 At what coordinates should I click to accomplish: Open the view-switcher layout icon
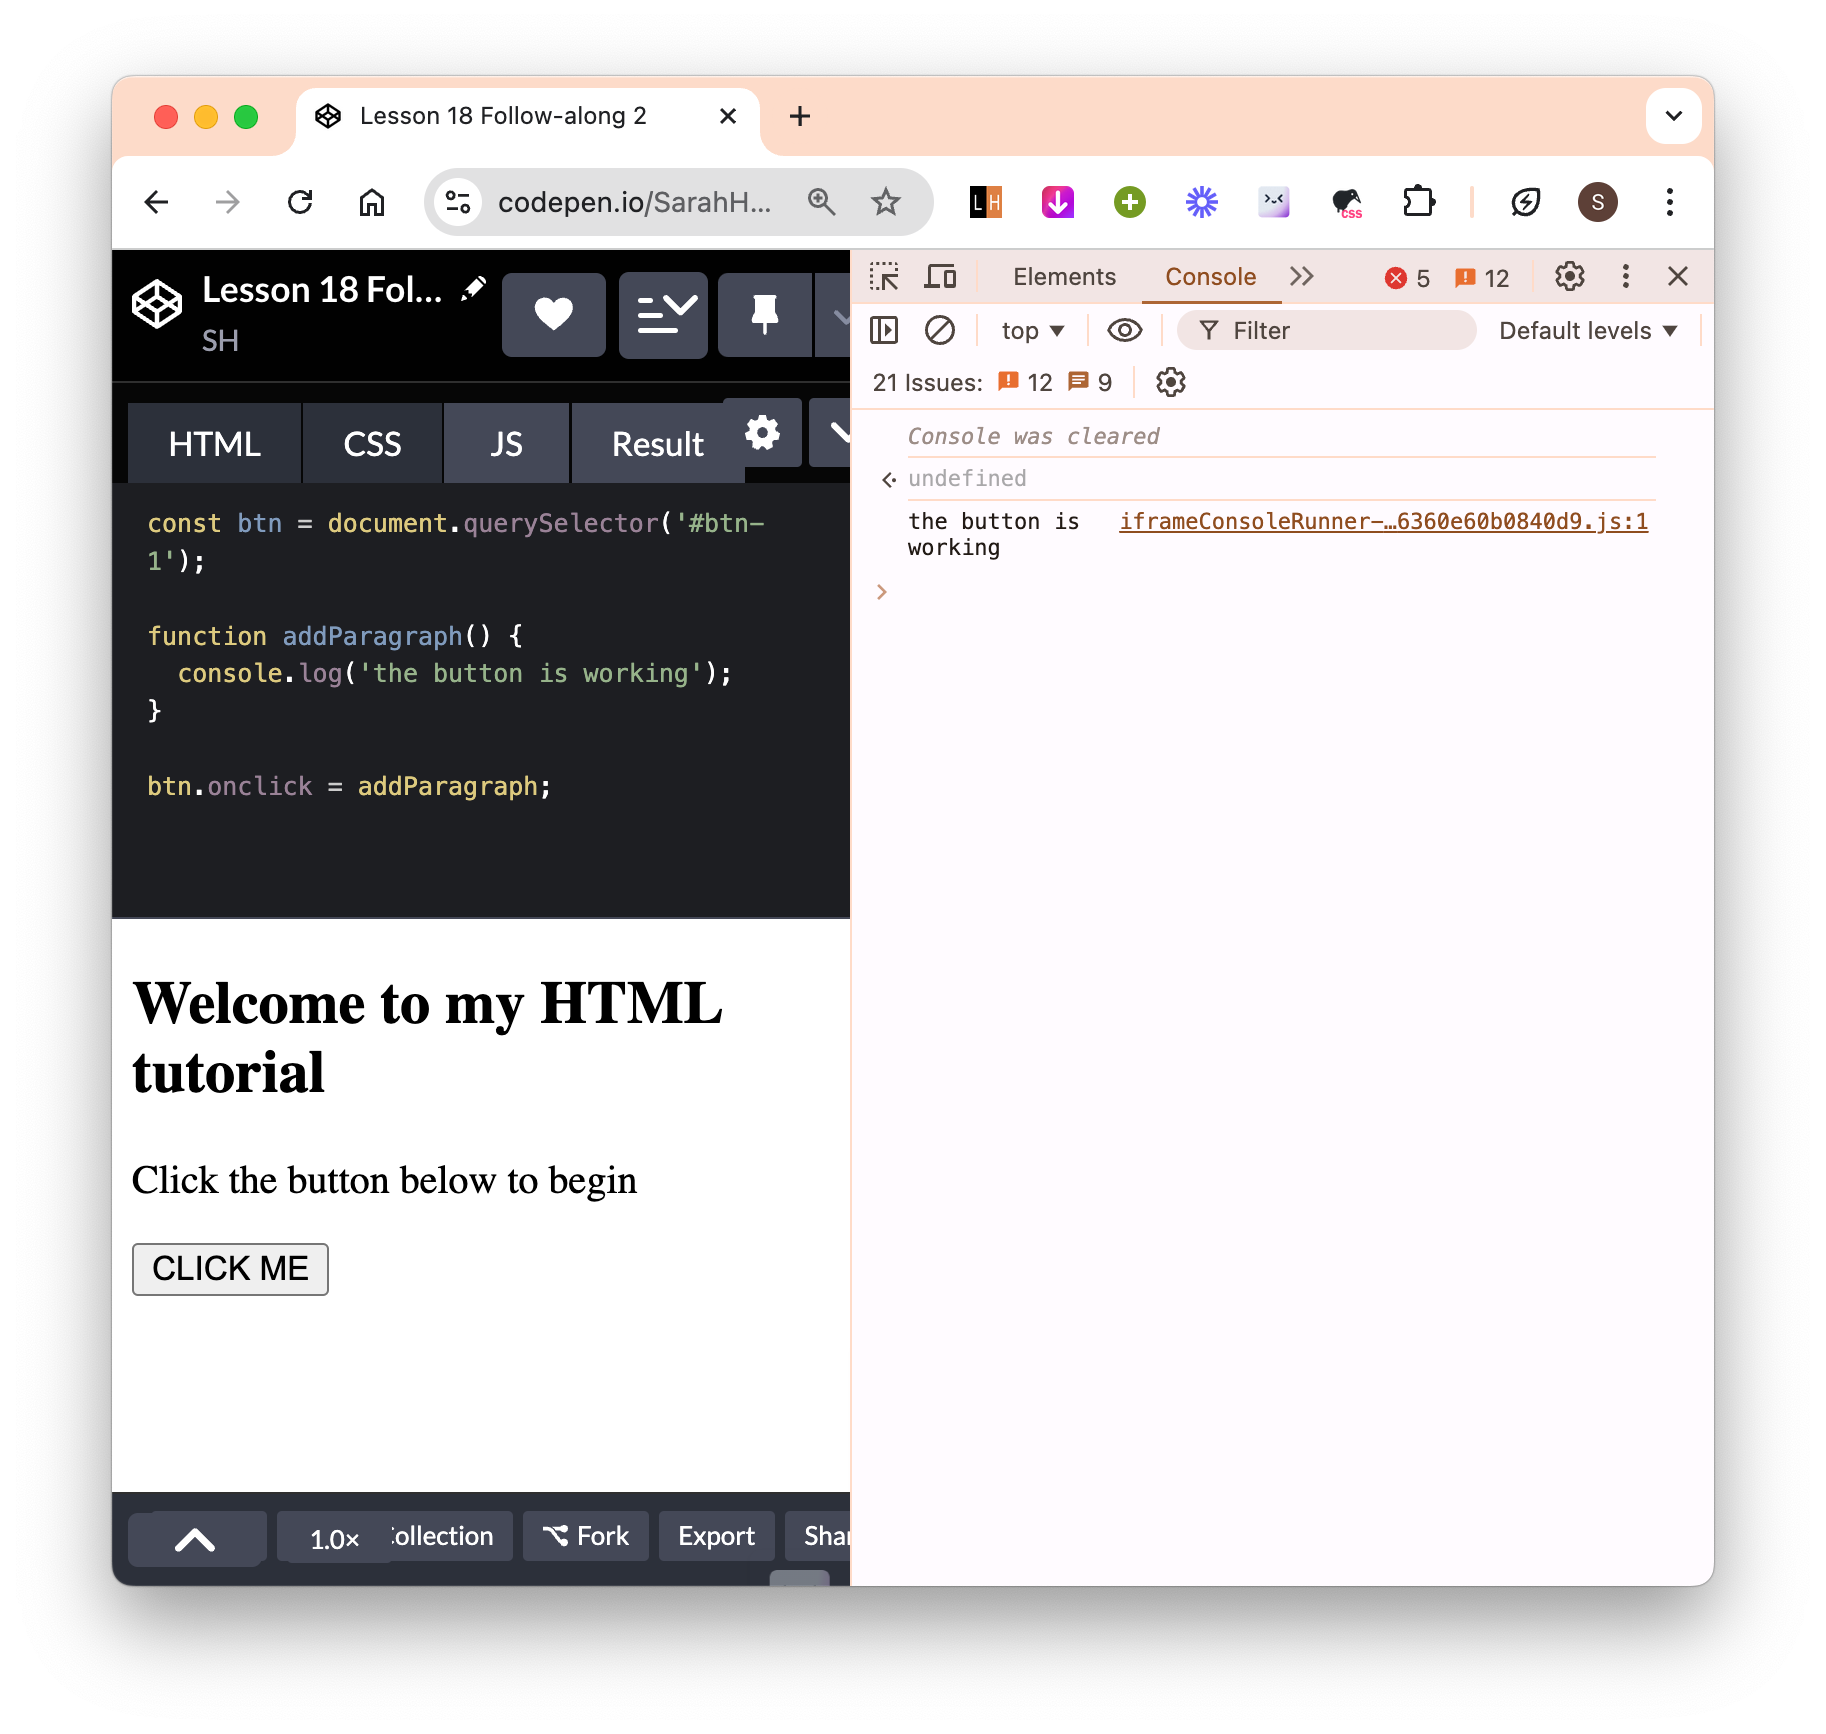click(x=664, y=314)
